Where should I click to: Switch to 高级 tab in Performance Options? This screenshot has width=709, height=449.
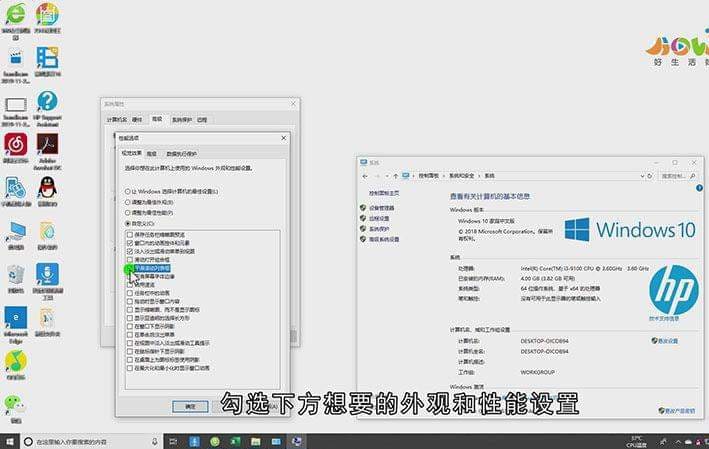point(152,154)
